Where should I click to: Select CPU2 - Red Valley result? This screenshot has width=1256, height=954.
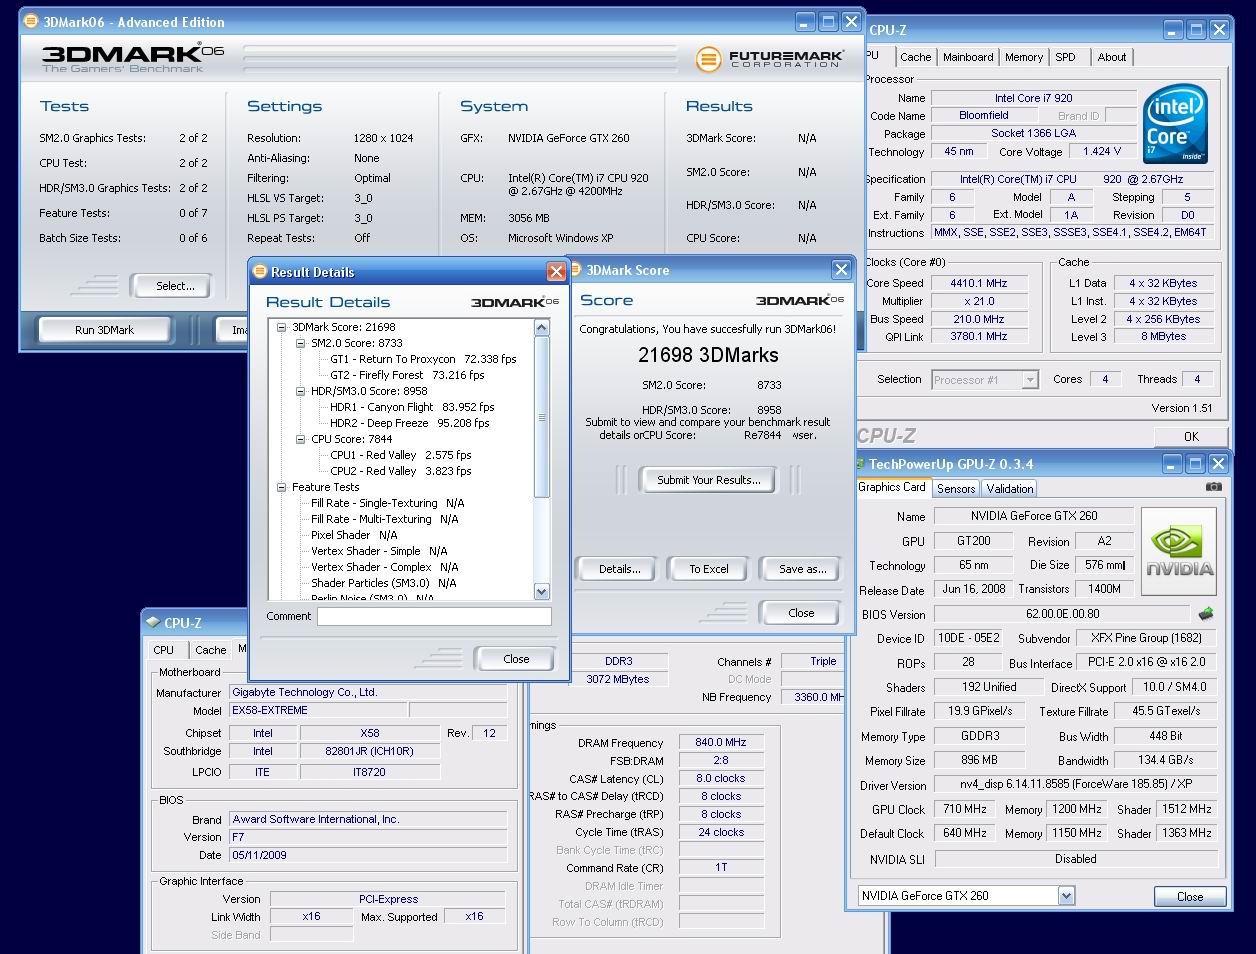(x=400, y=471)
